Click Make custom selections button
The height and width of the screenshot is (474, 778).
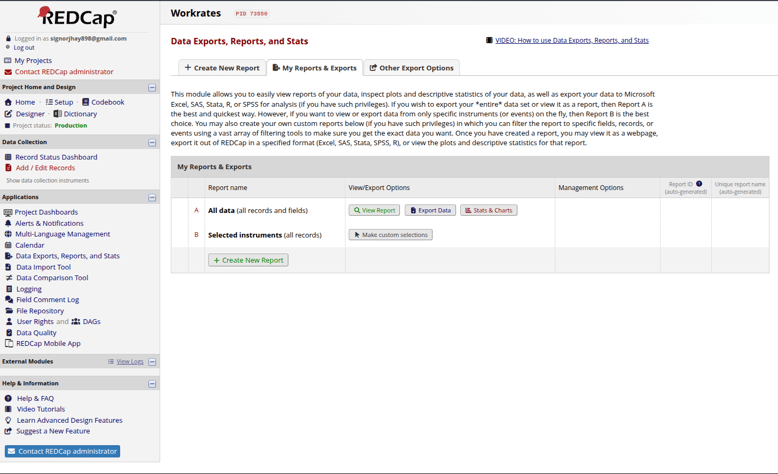pos(390,235)
